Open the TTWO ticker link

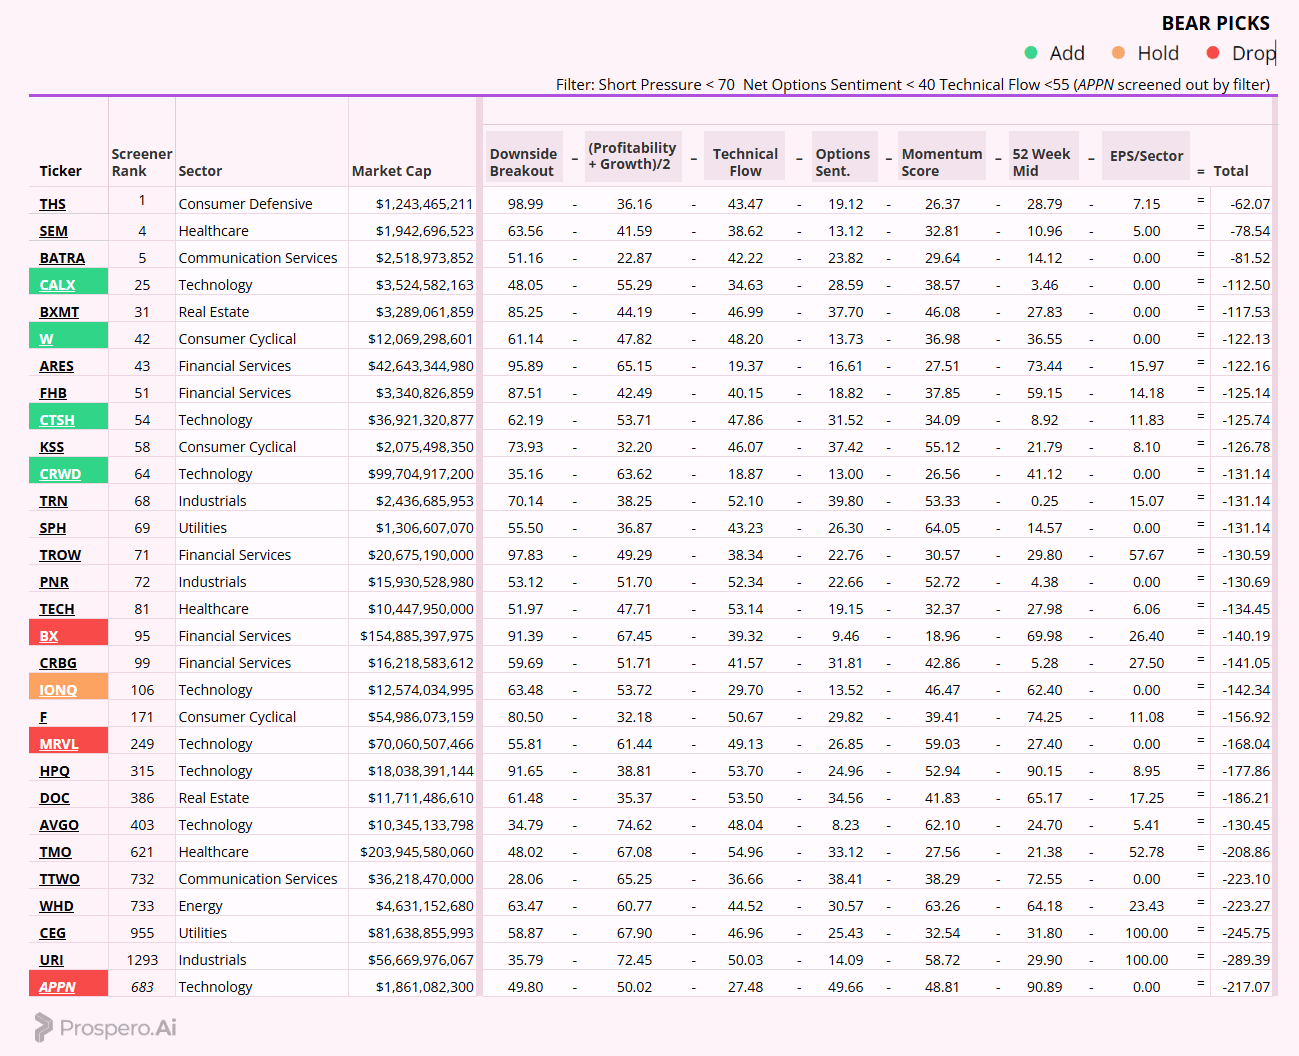click(60, 879)
